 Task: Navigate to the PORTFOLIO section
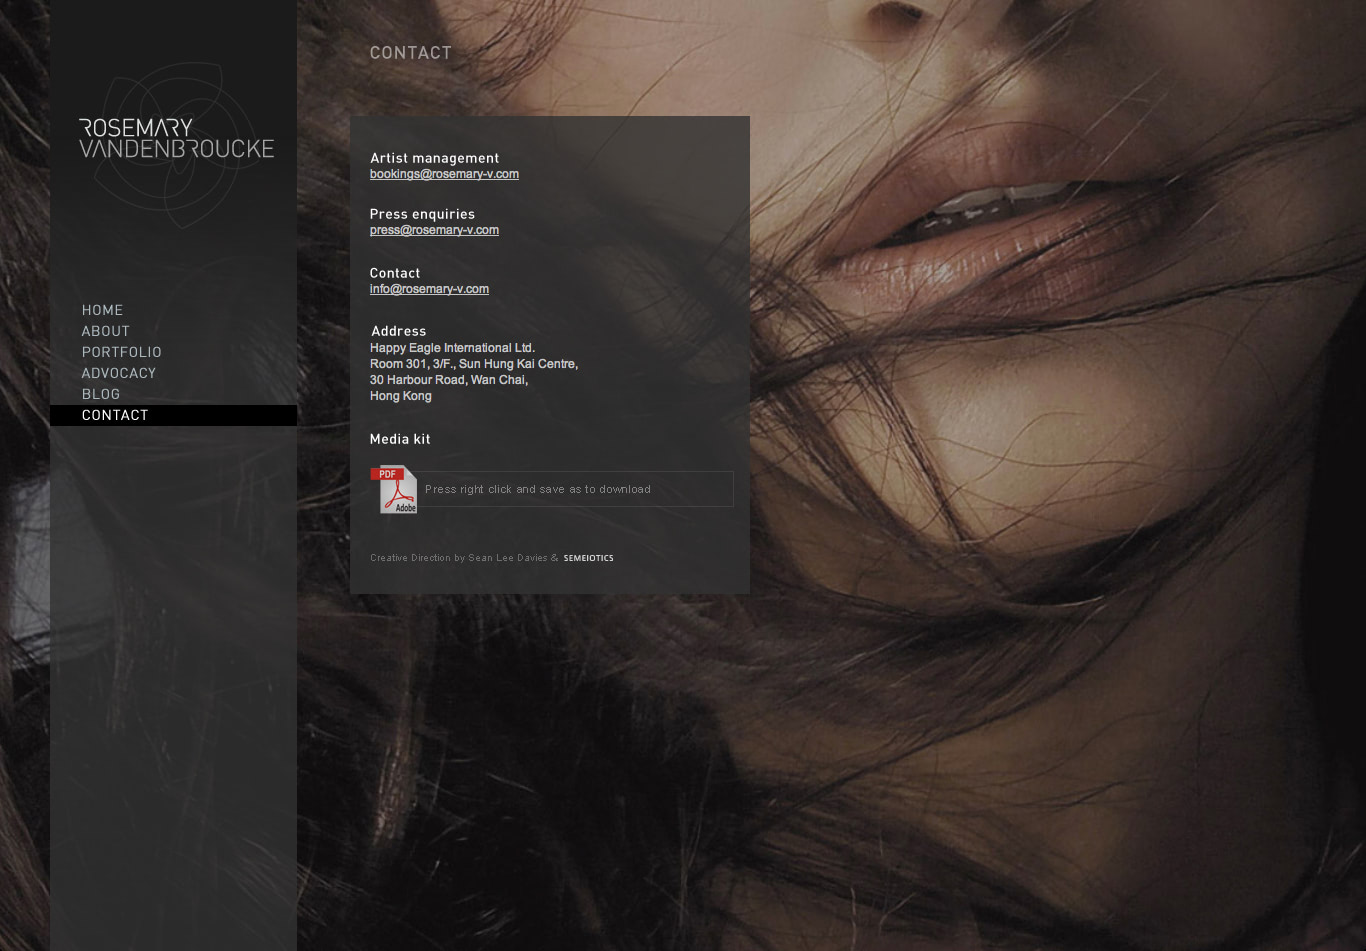(122, 352)
